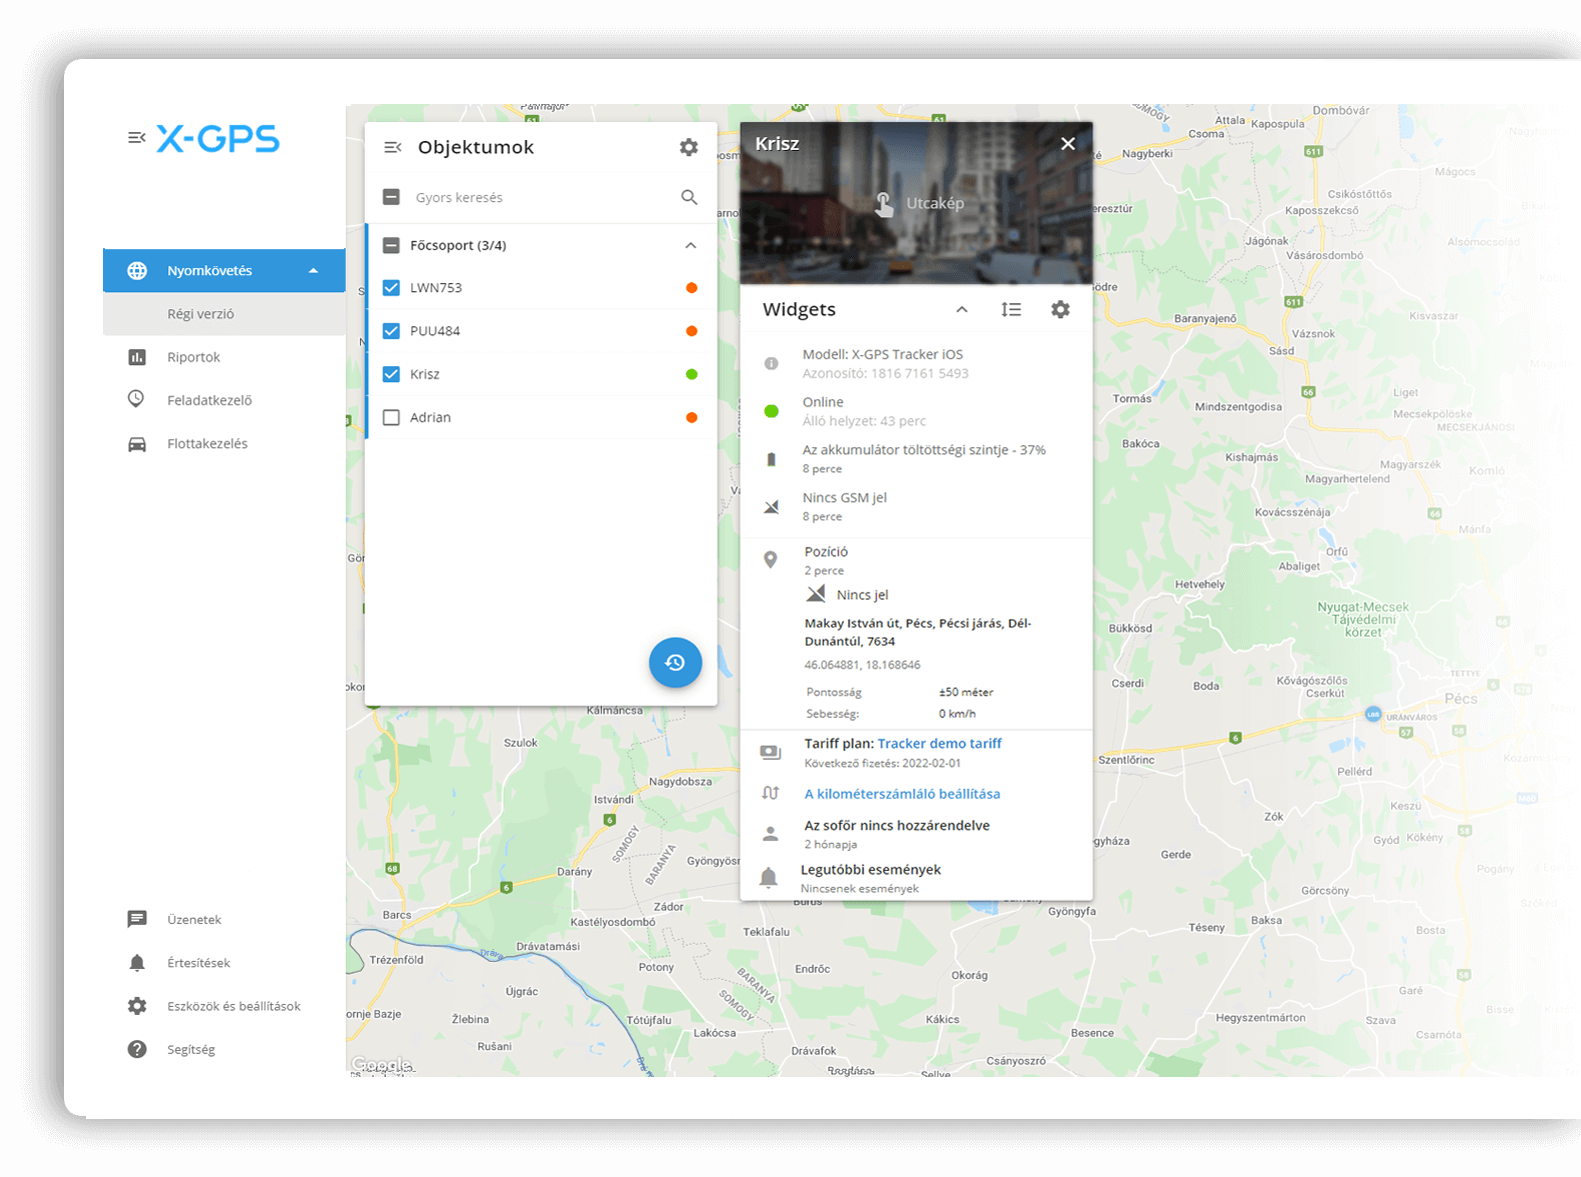Collapse the Nyomkövetés menu arrow
This screenshot has width=1581, height=1177.
[x=313, y=271]
